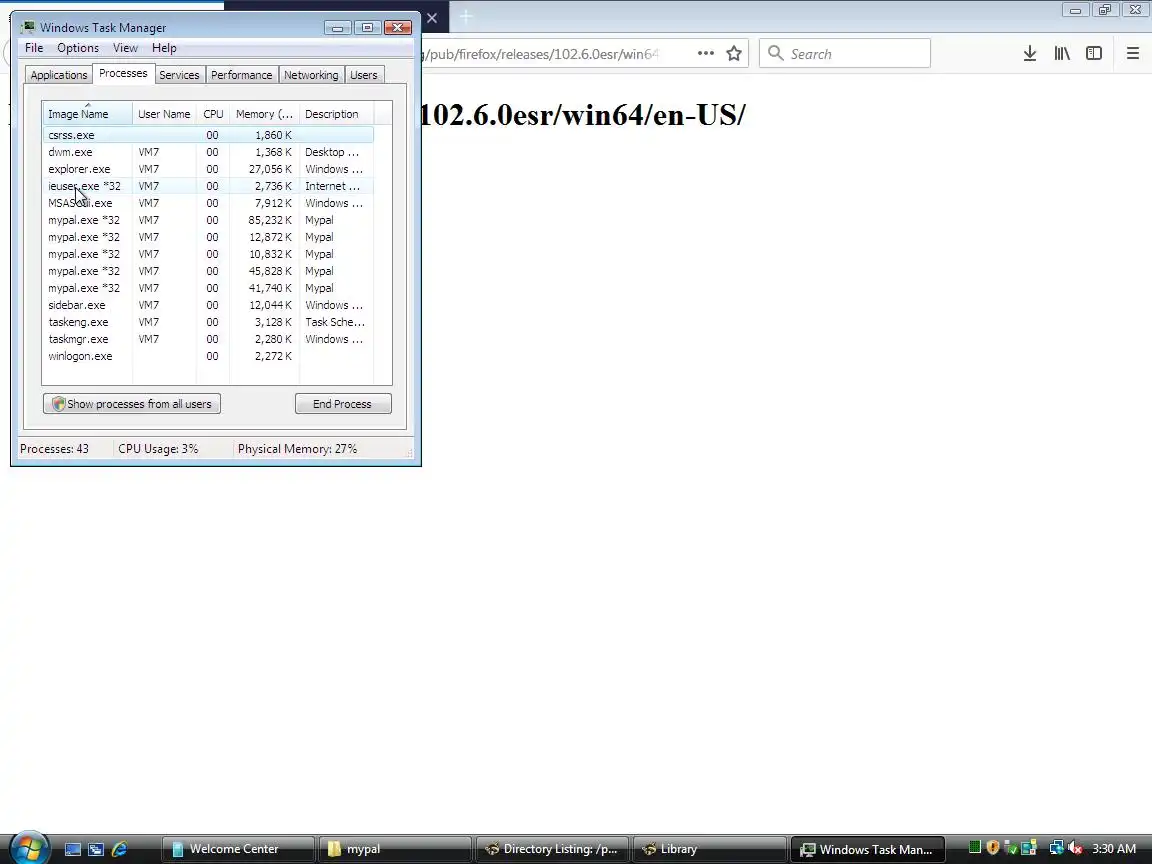Open the Options menu in Task Manager
This screenshot has height=864, width=1152.
pyautogui.click(x=78, y=48)
